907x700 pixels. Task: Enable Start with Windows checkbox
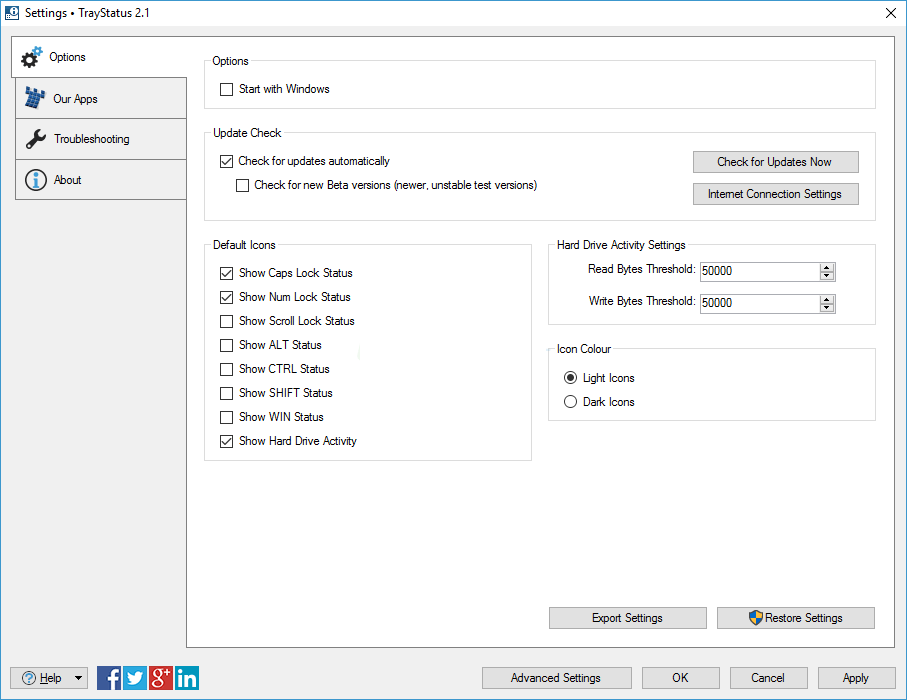pyautogui.click(x=226, y=90)
